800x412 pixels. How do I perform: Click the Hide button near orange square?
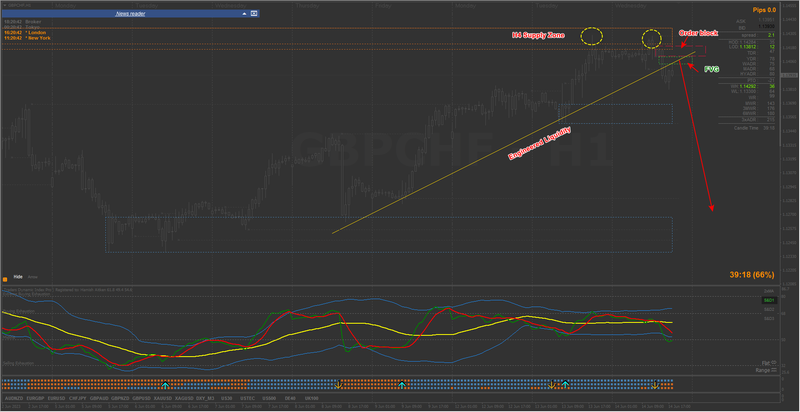pyautogui.click(x=18, y=276)
